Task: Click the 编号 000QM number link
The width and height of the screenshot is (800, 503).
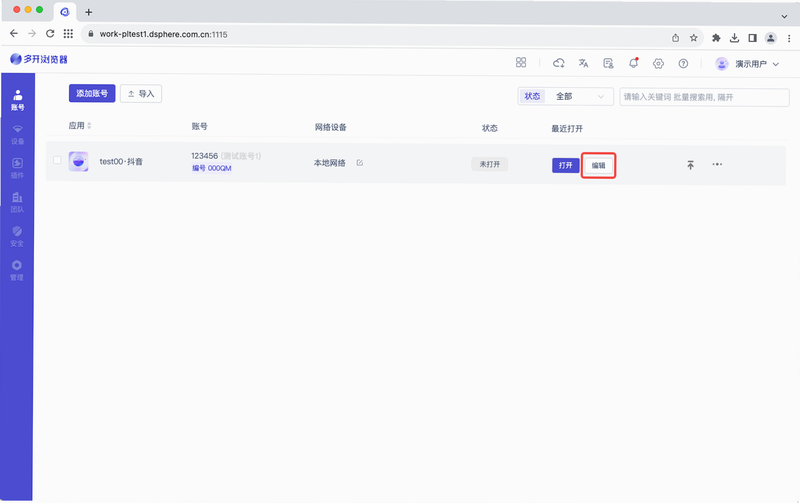Action: click(212, 168)
